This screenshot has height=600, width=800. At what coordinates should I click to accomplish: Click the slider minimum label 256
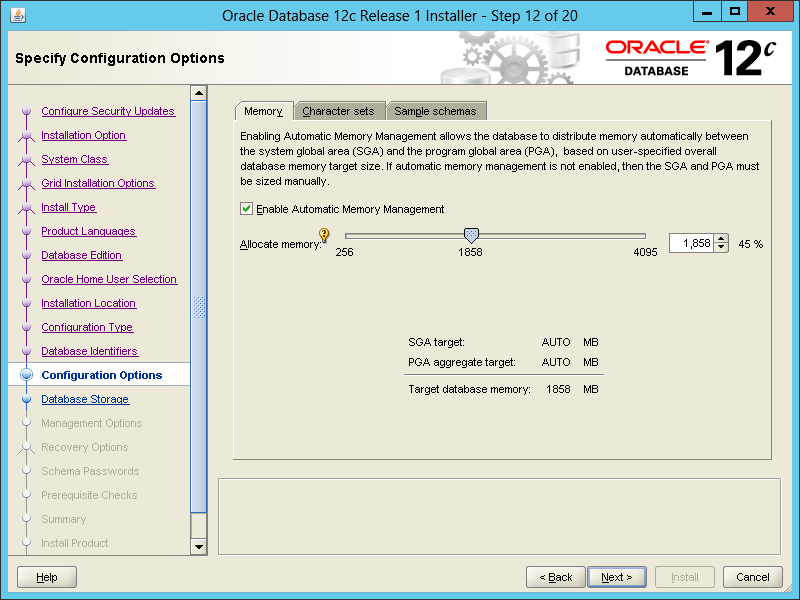[344, 252]
